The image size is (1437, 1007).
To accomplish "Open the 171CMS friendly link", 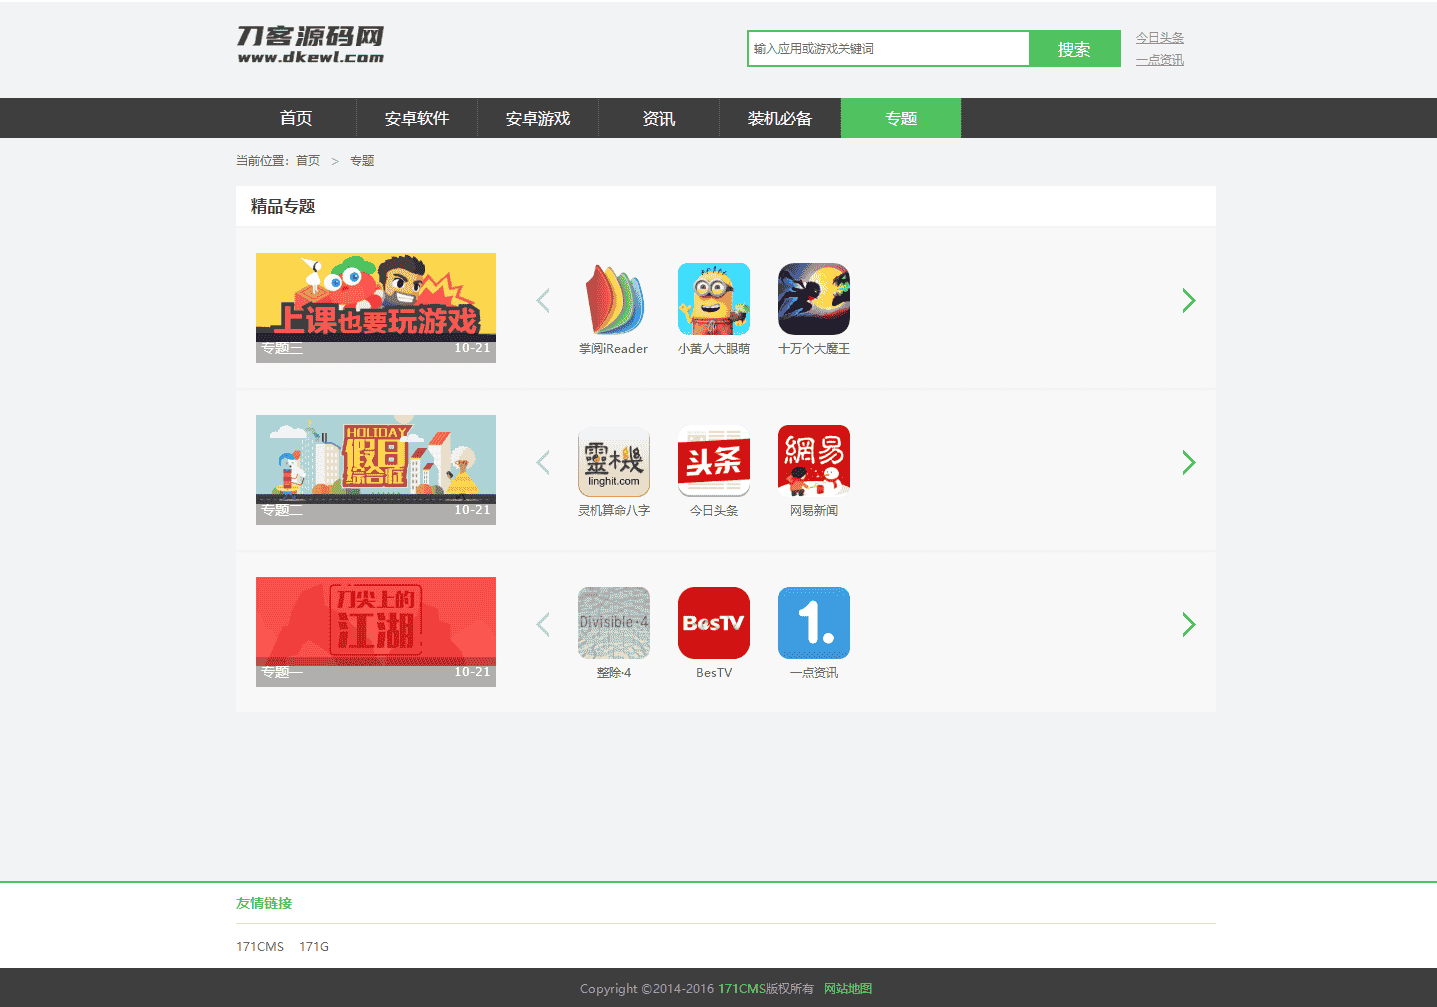I will pyautogui.click(x=260, y=946).
